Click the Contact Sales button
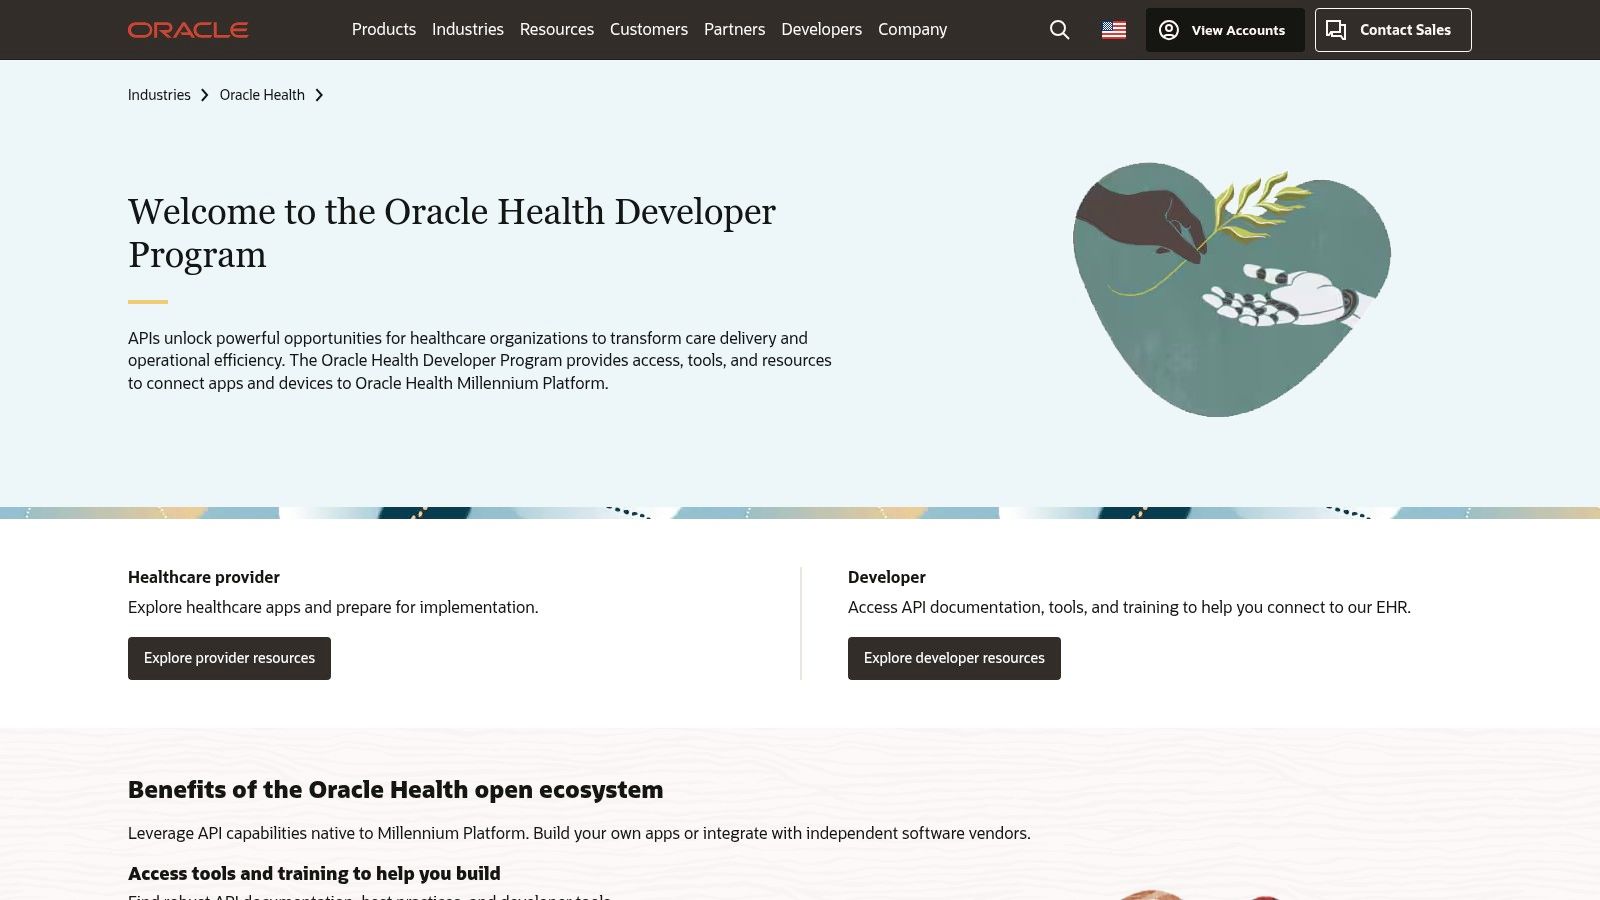 coord(1393,30)
